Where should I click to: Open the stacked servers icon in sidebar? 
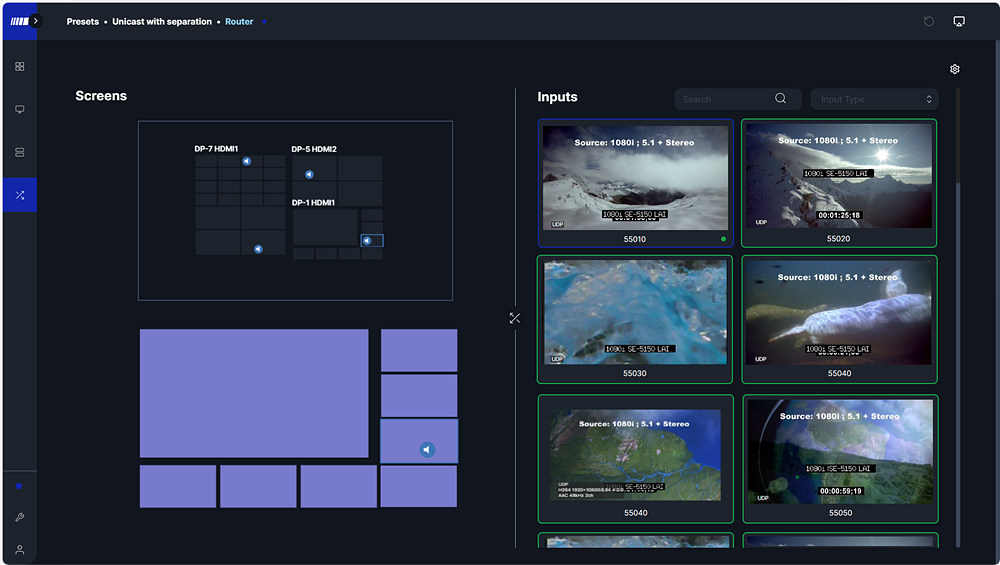tap(19, 152)
